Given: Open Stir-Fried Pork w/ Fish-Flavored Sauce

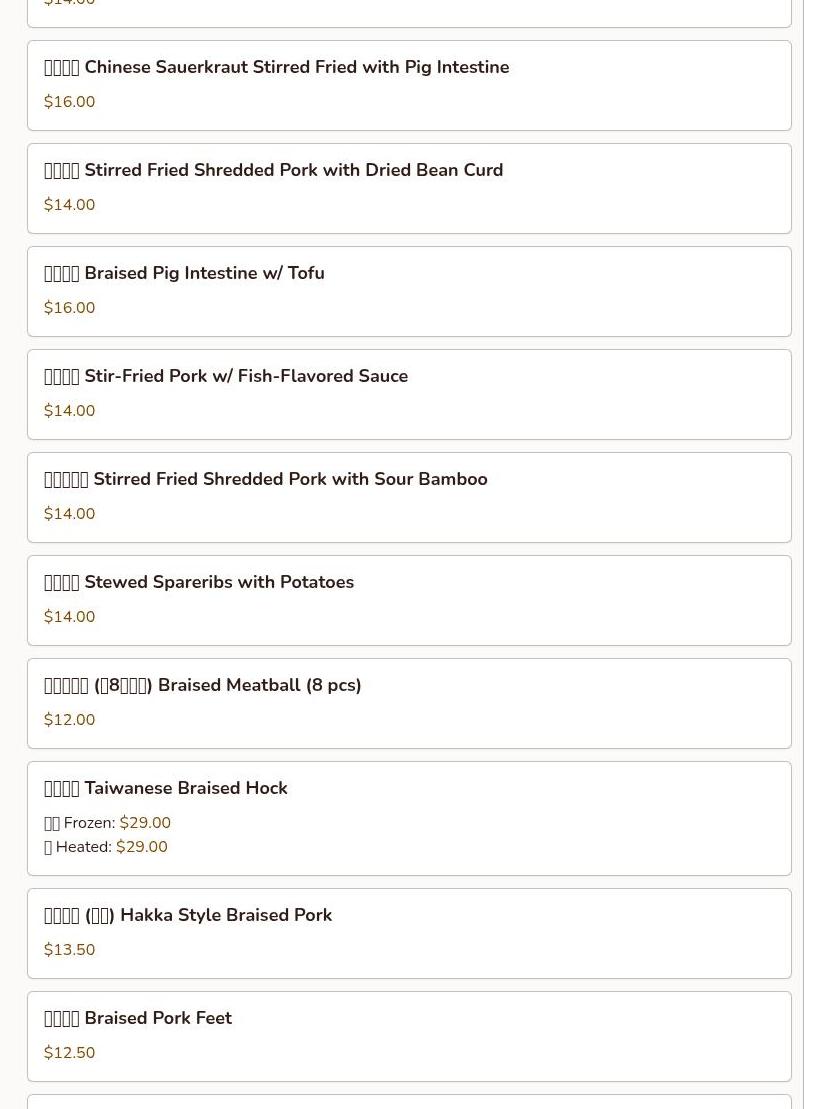Looking at the screenshot, I should (409, 395).
